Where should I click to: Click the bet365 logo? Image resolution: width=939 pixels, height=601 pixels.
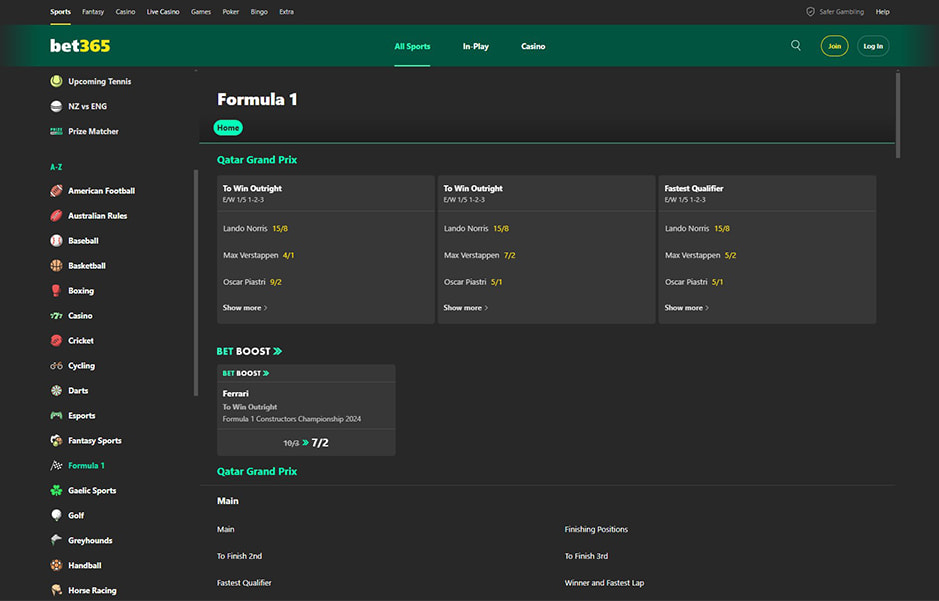[x=80, y=45]
